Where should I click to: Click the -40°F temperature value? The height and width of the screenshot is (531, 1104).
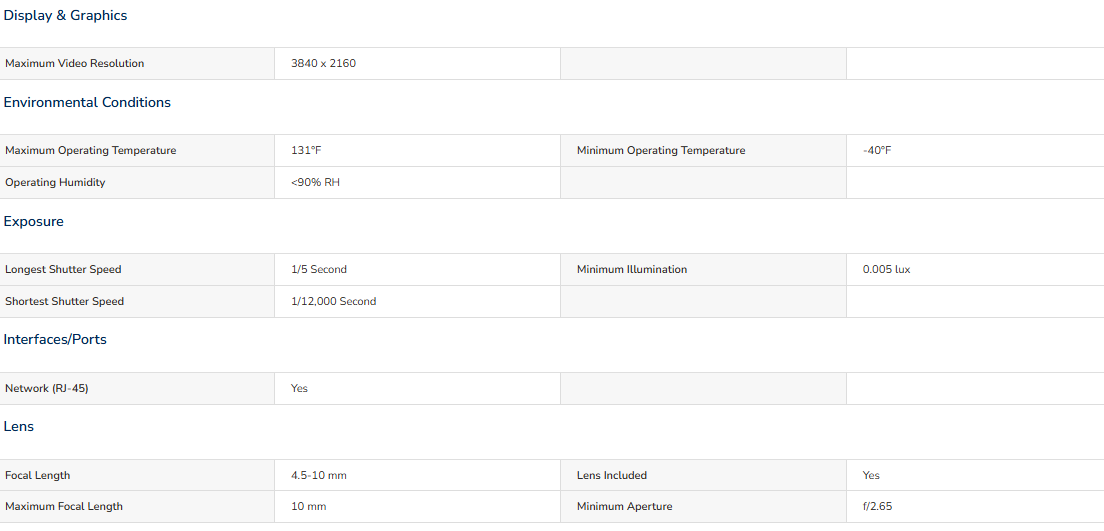[x=876, y=150]
